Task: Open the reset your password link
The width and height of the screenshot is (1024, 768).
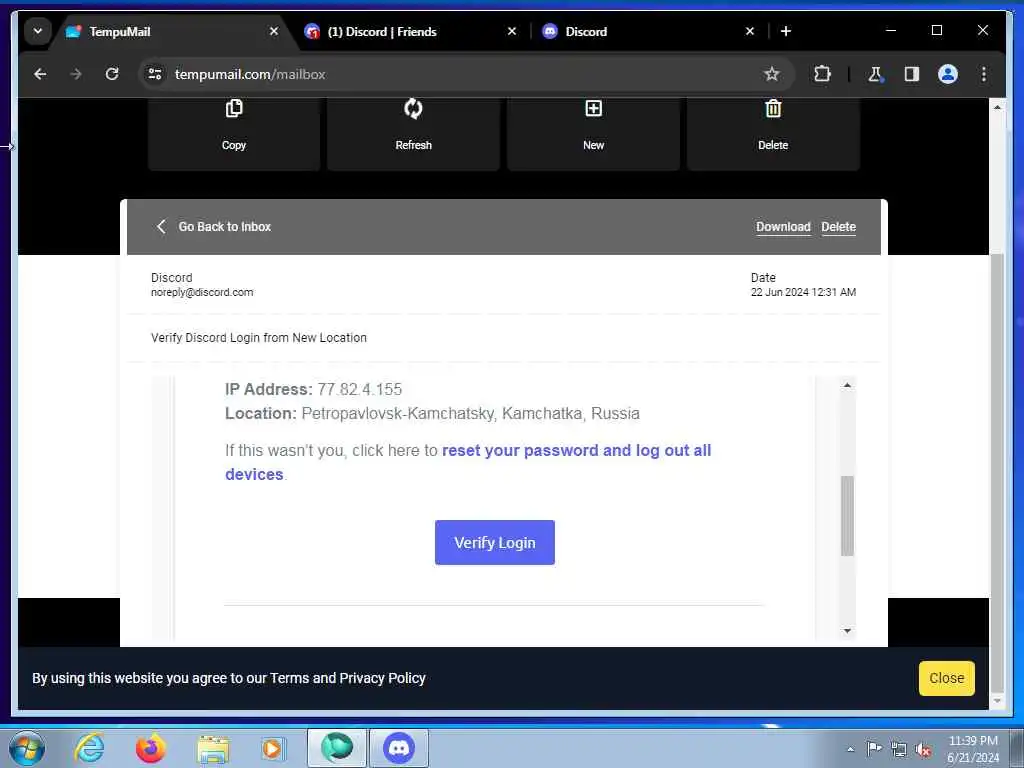Action: [468, 462]
